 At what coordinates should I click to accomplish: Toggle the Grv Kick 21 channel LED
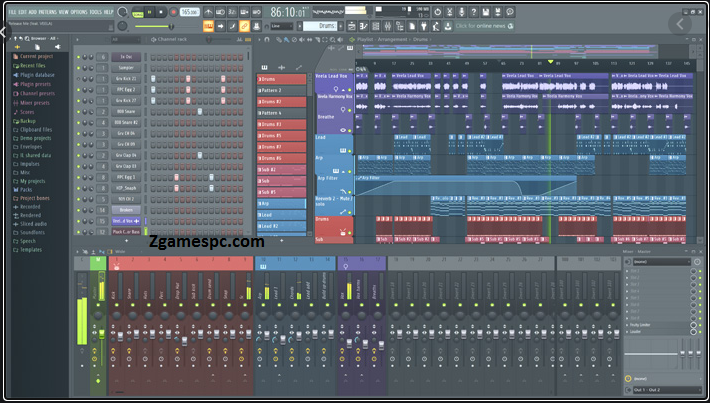click(78, 79)
